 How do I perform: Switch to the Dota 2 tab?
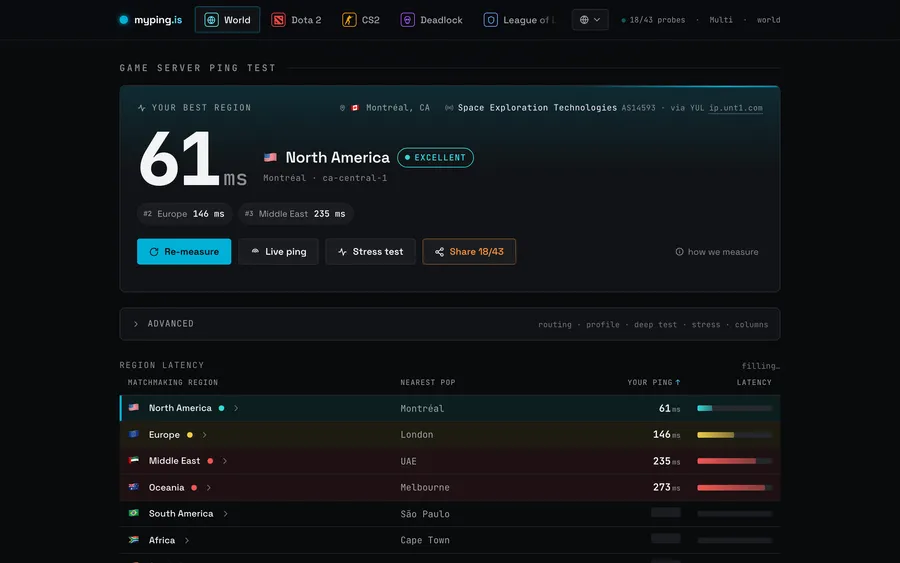(296, 20)
